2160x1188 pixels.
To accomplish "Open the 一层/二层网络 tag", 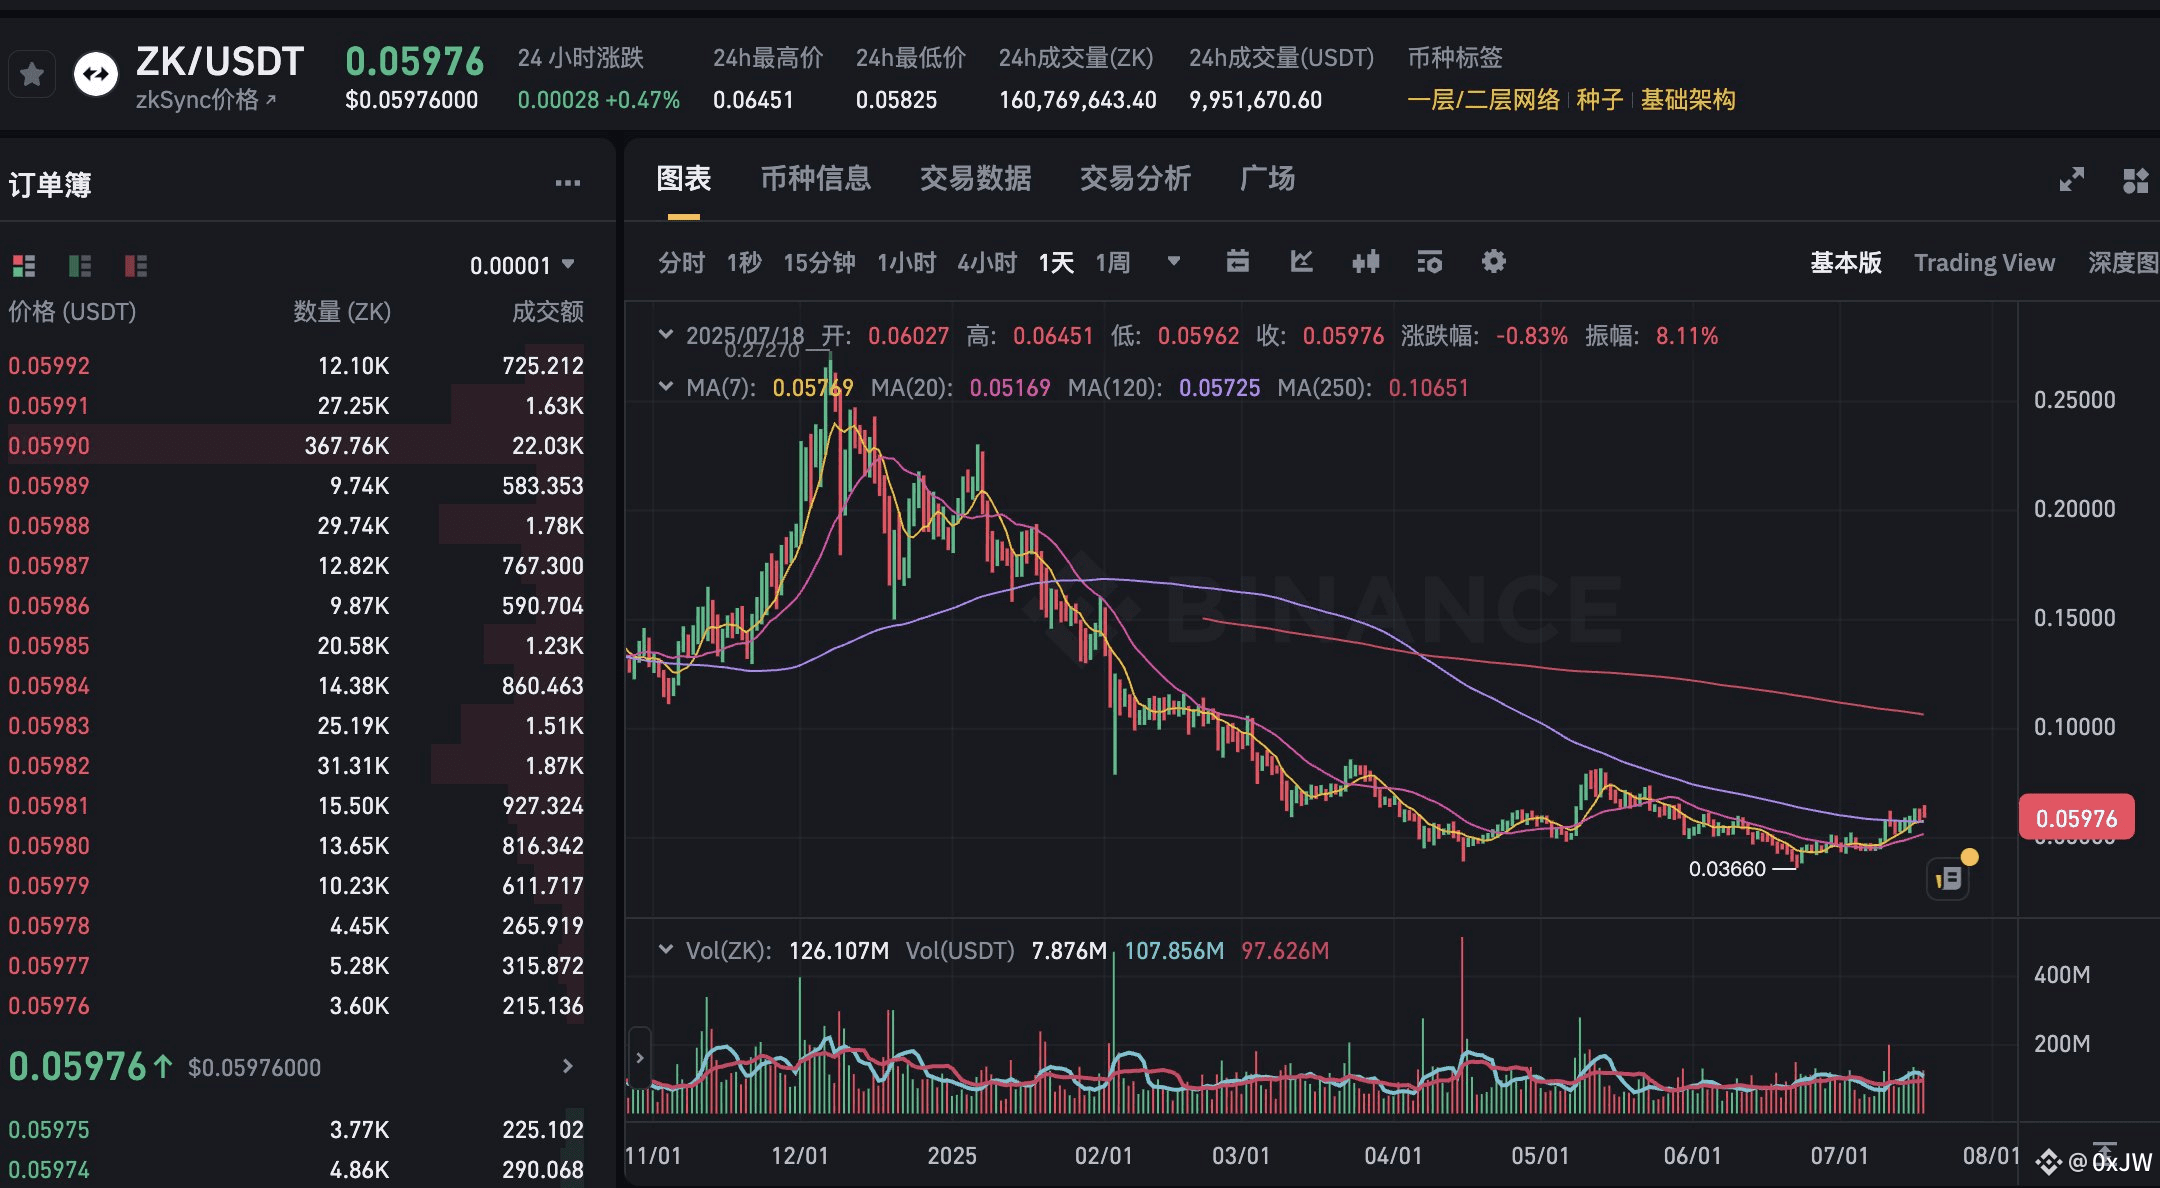I will pyautogui.click(x=1484, y=100).
